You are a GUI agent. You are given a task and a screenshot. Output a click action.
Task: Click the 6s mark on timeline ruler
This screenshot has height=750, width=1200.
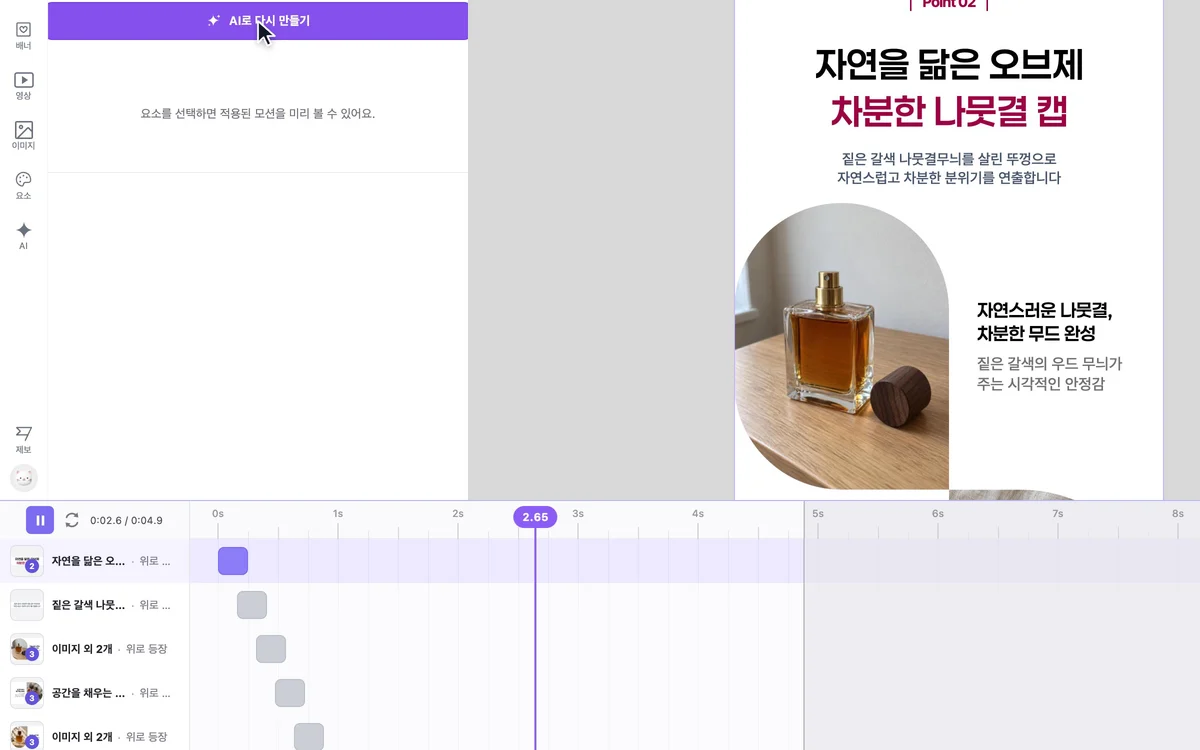coord(938,513)
